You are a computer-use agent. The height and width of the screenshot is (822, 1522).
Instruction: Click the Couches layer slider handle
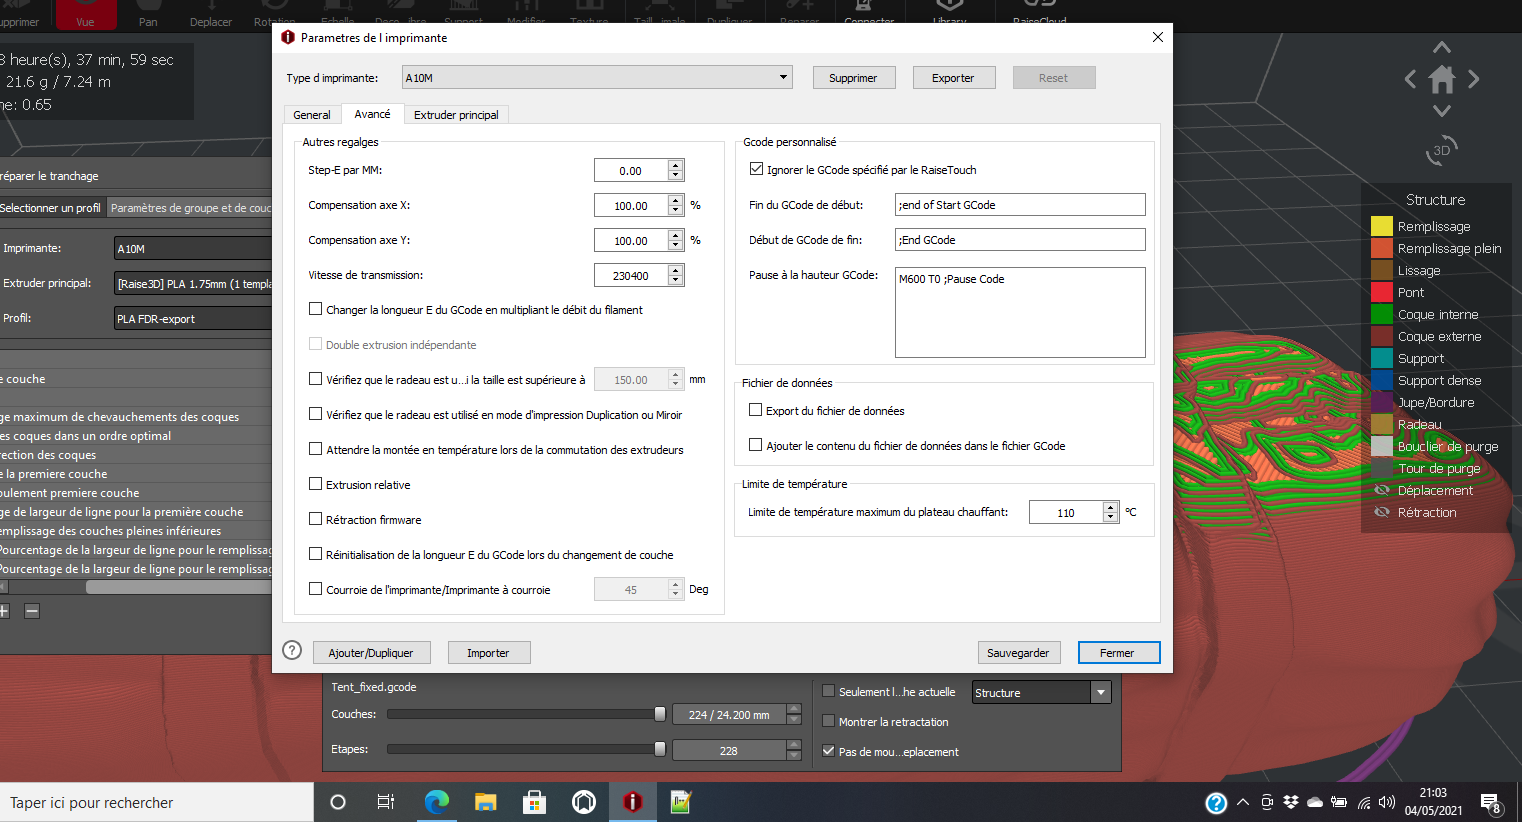pyautogui.click(x=660, y=714)
